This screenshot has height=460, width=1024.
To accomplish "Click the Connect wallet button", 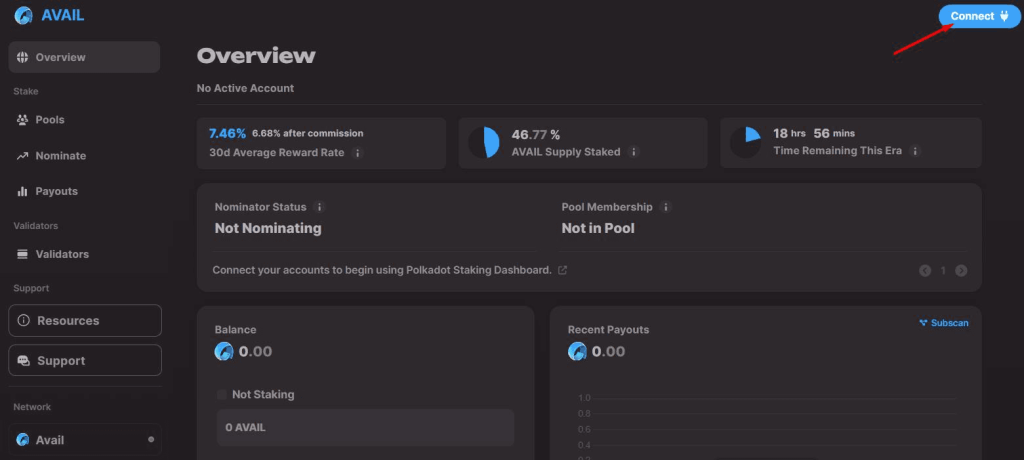I will click(979, 16).
